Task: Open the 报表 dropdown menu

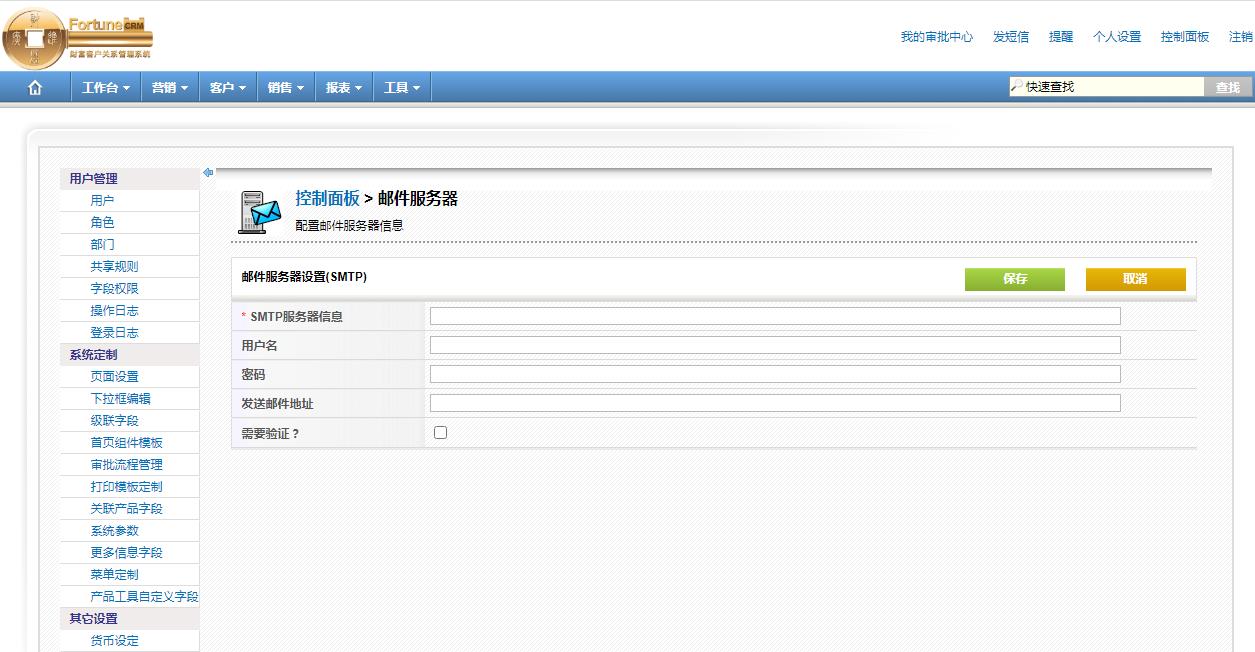Action: point(344,88)
